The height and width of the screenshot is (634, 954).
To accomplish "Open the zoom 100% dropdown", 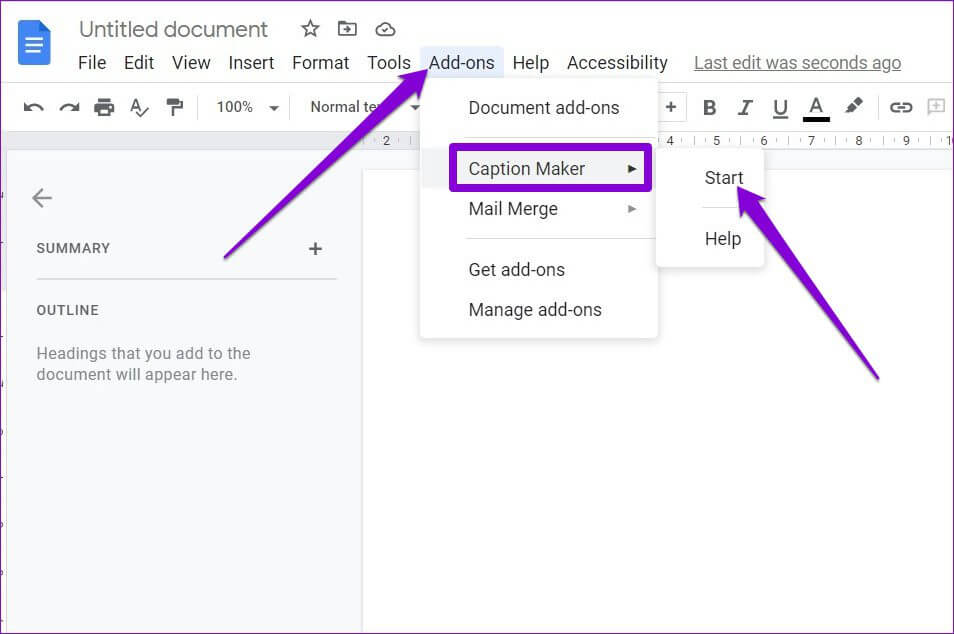I will [x=248, y=107].
